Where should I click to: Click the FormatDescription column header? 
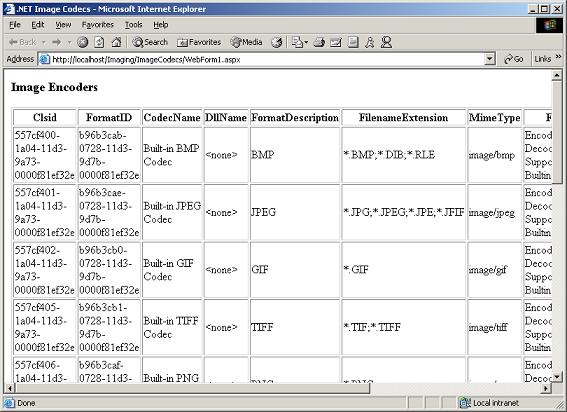tap(295, 118)
